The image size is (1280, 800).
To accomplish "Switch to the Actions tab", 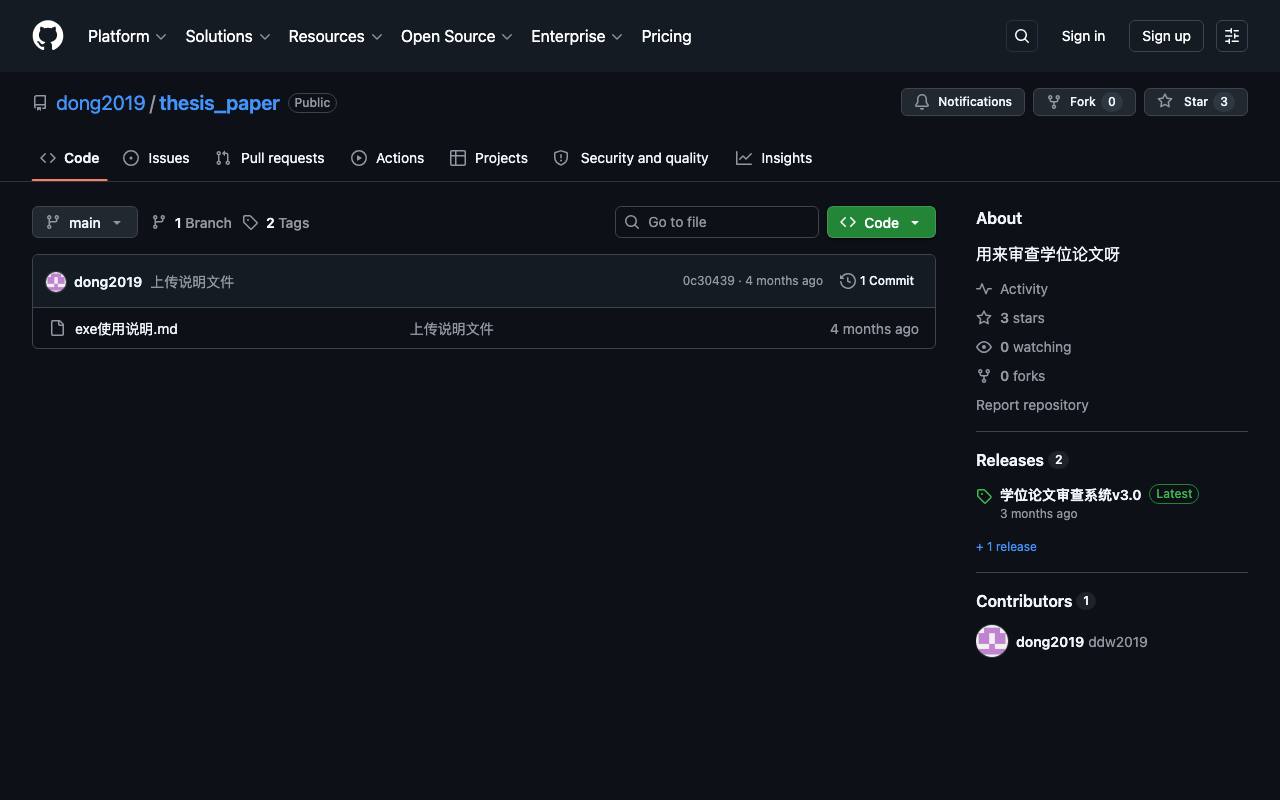I will point(388,158).
